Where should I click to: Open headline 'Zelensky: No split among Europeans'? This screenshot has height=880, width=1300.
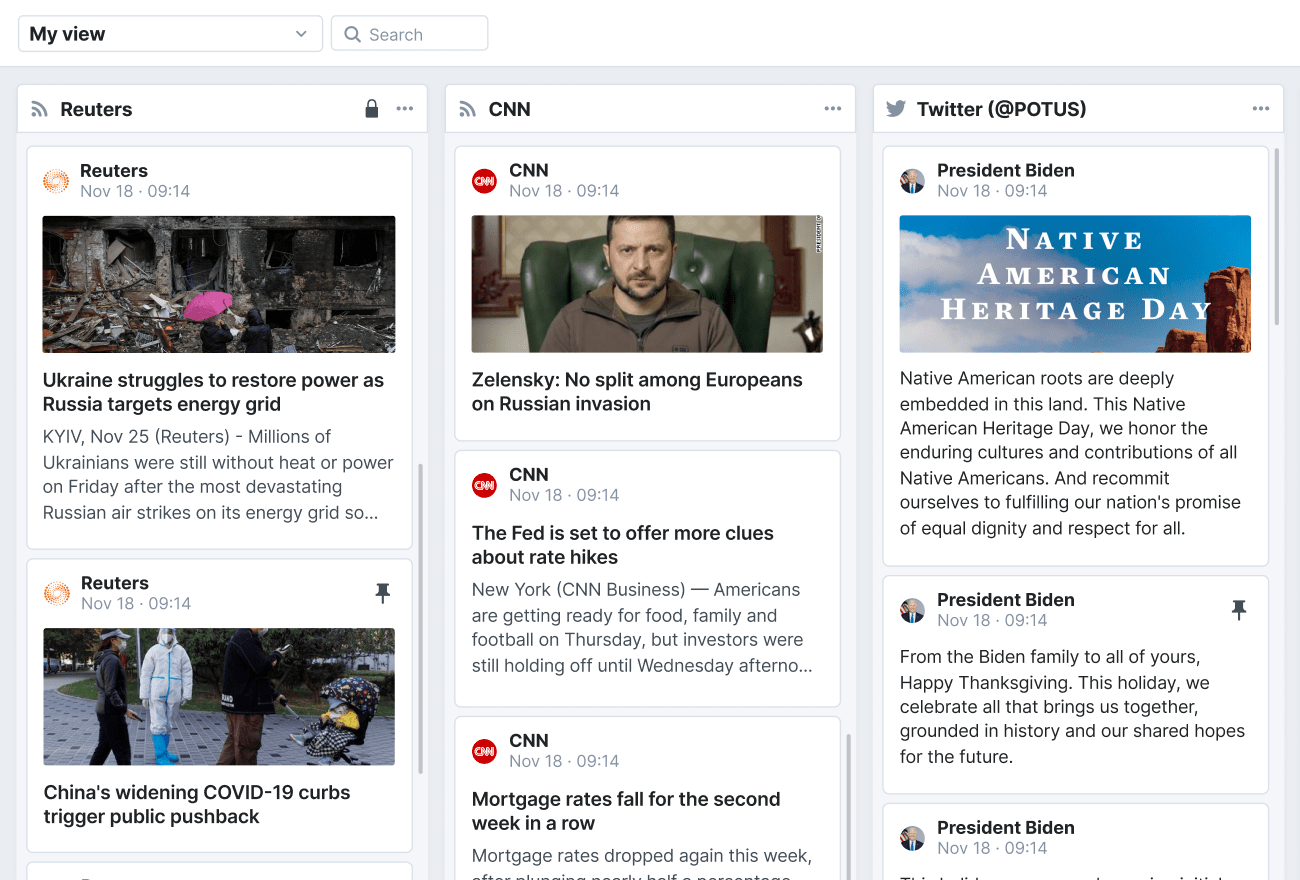(x=637, y=392)
